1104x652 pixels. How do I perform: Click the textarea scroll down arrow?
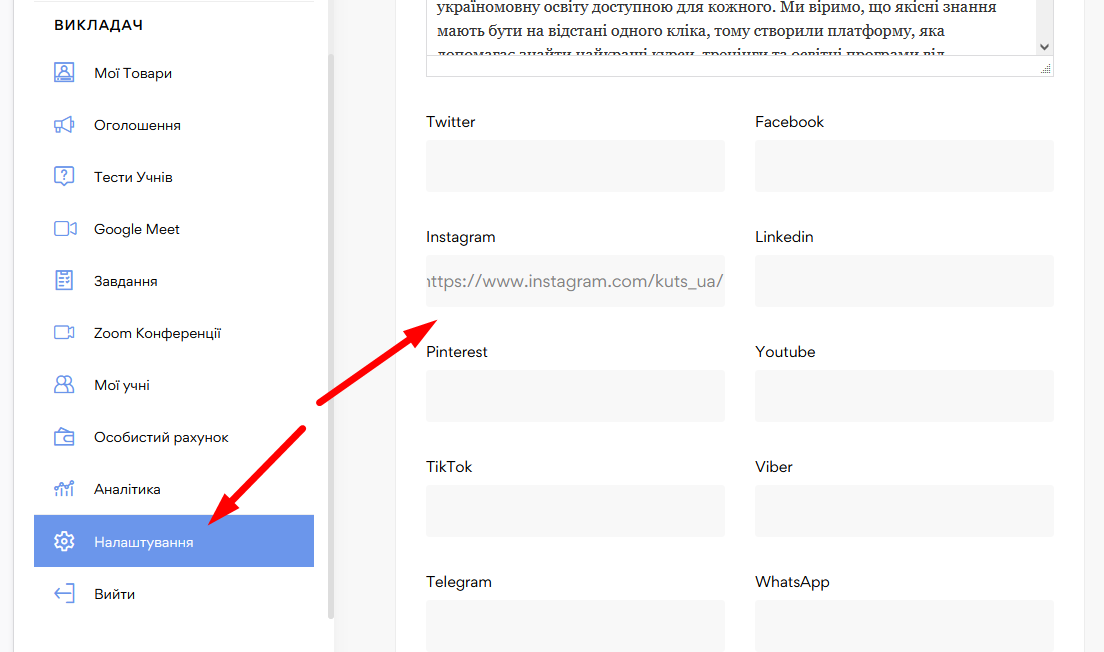(x=1045, y=47)
